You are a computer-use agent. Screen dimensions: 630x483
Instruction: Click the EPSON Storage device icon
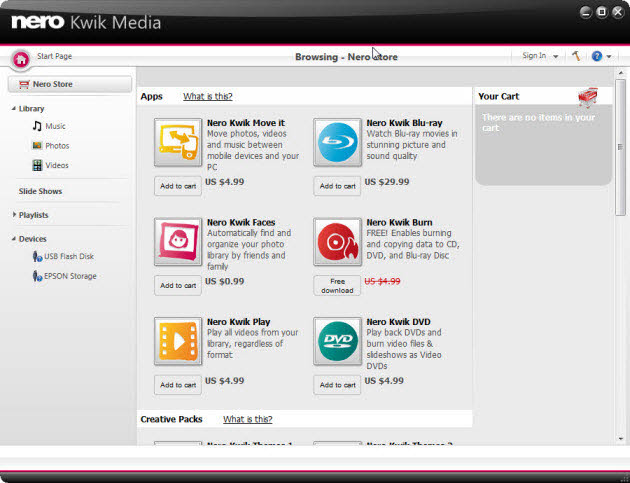pyautogui.click(x=37, y=276)
